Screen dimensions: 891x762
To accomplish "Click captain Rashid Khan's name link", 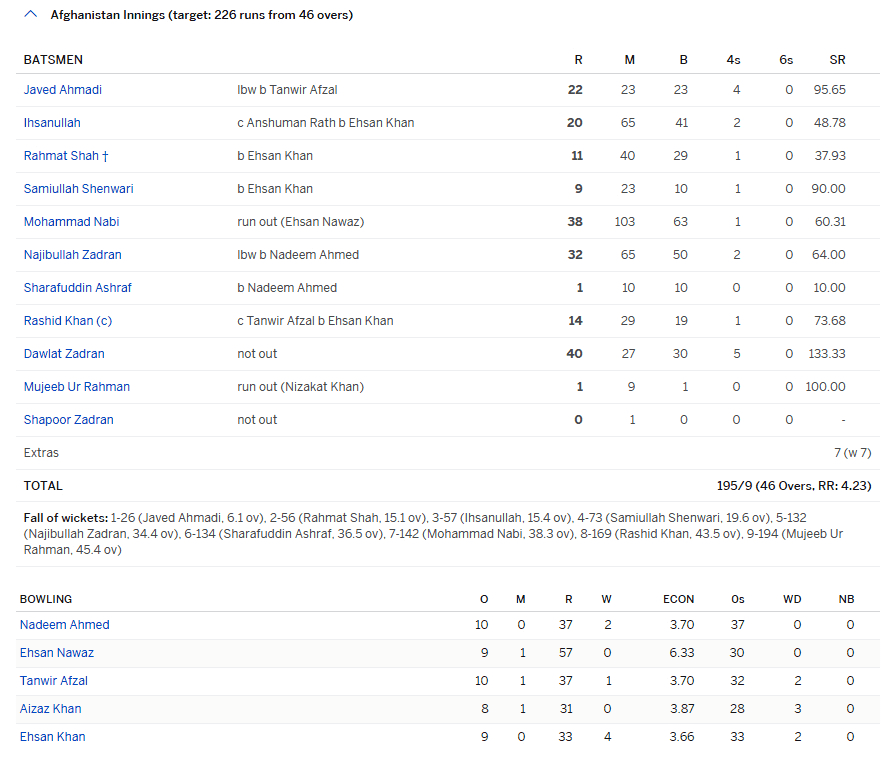I will pyautogui.click(x=67, y=321).
